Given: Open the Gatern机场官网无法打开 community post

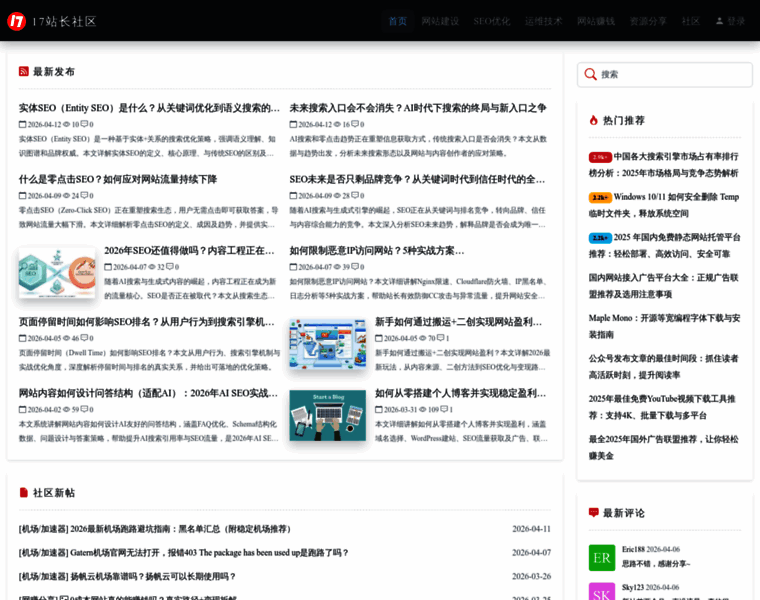Looking at the screenshot, I should (x=184, y=552).
